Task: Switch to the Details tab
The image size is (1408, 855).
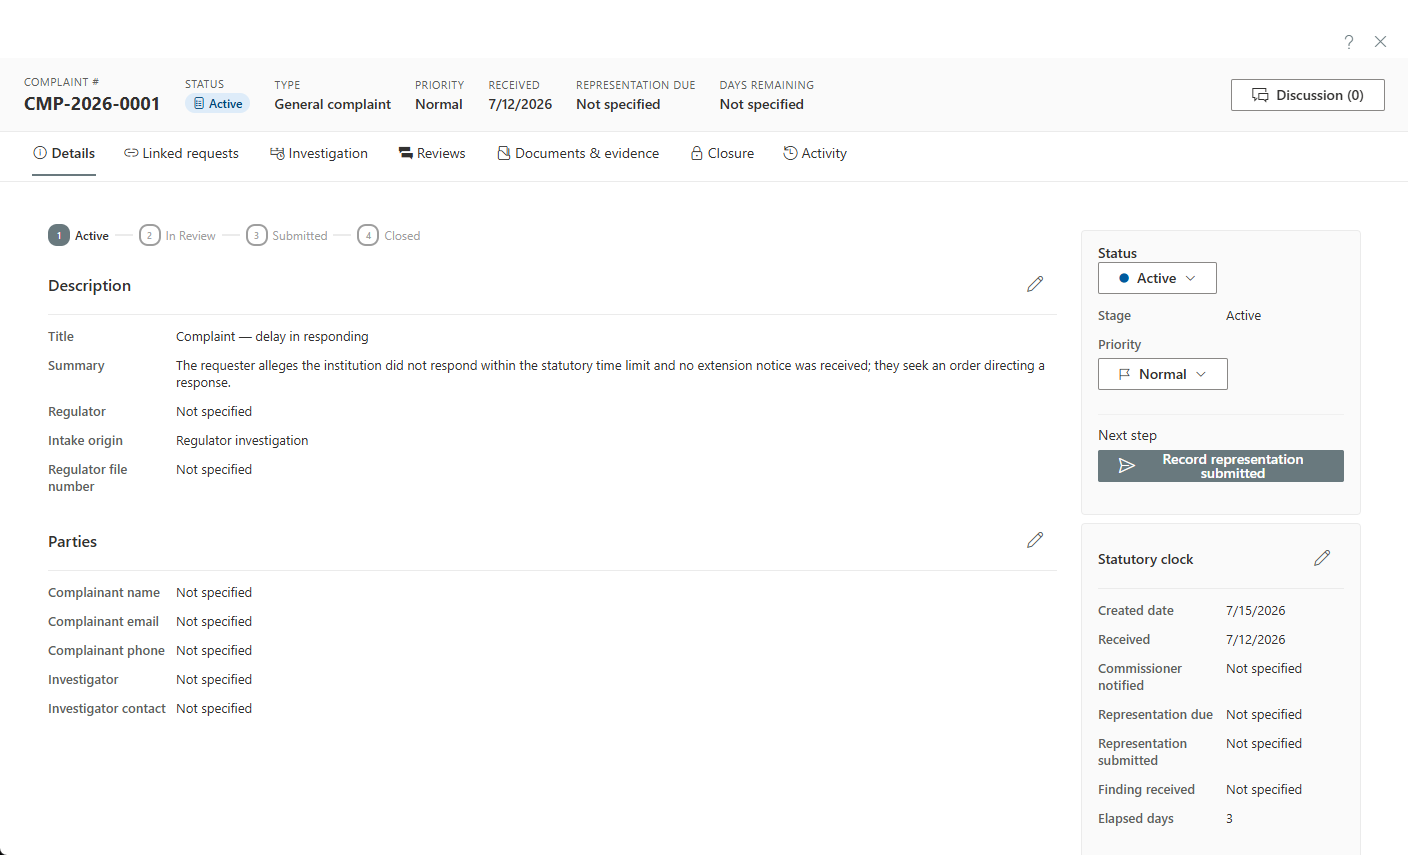Action: point(64,153)
